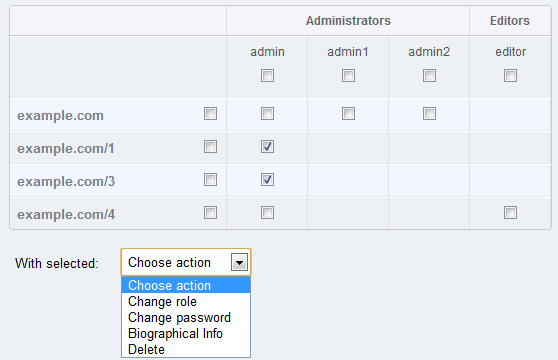Check admin2 on example.com row
The height and width of the screenshot is (360, 558).
click(x=430, y=114)
